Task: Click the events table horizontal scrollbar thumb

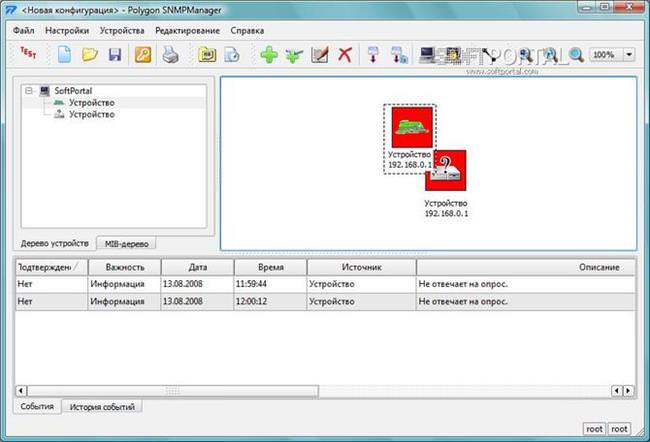Action: click(x=173, y=391)
